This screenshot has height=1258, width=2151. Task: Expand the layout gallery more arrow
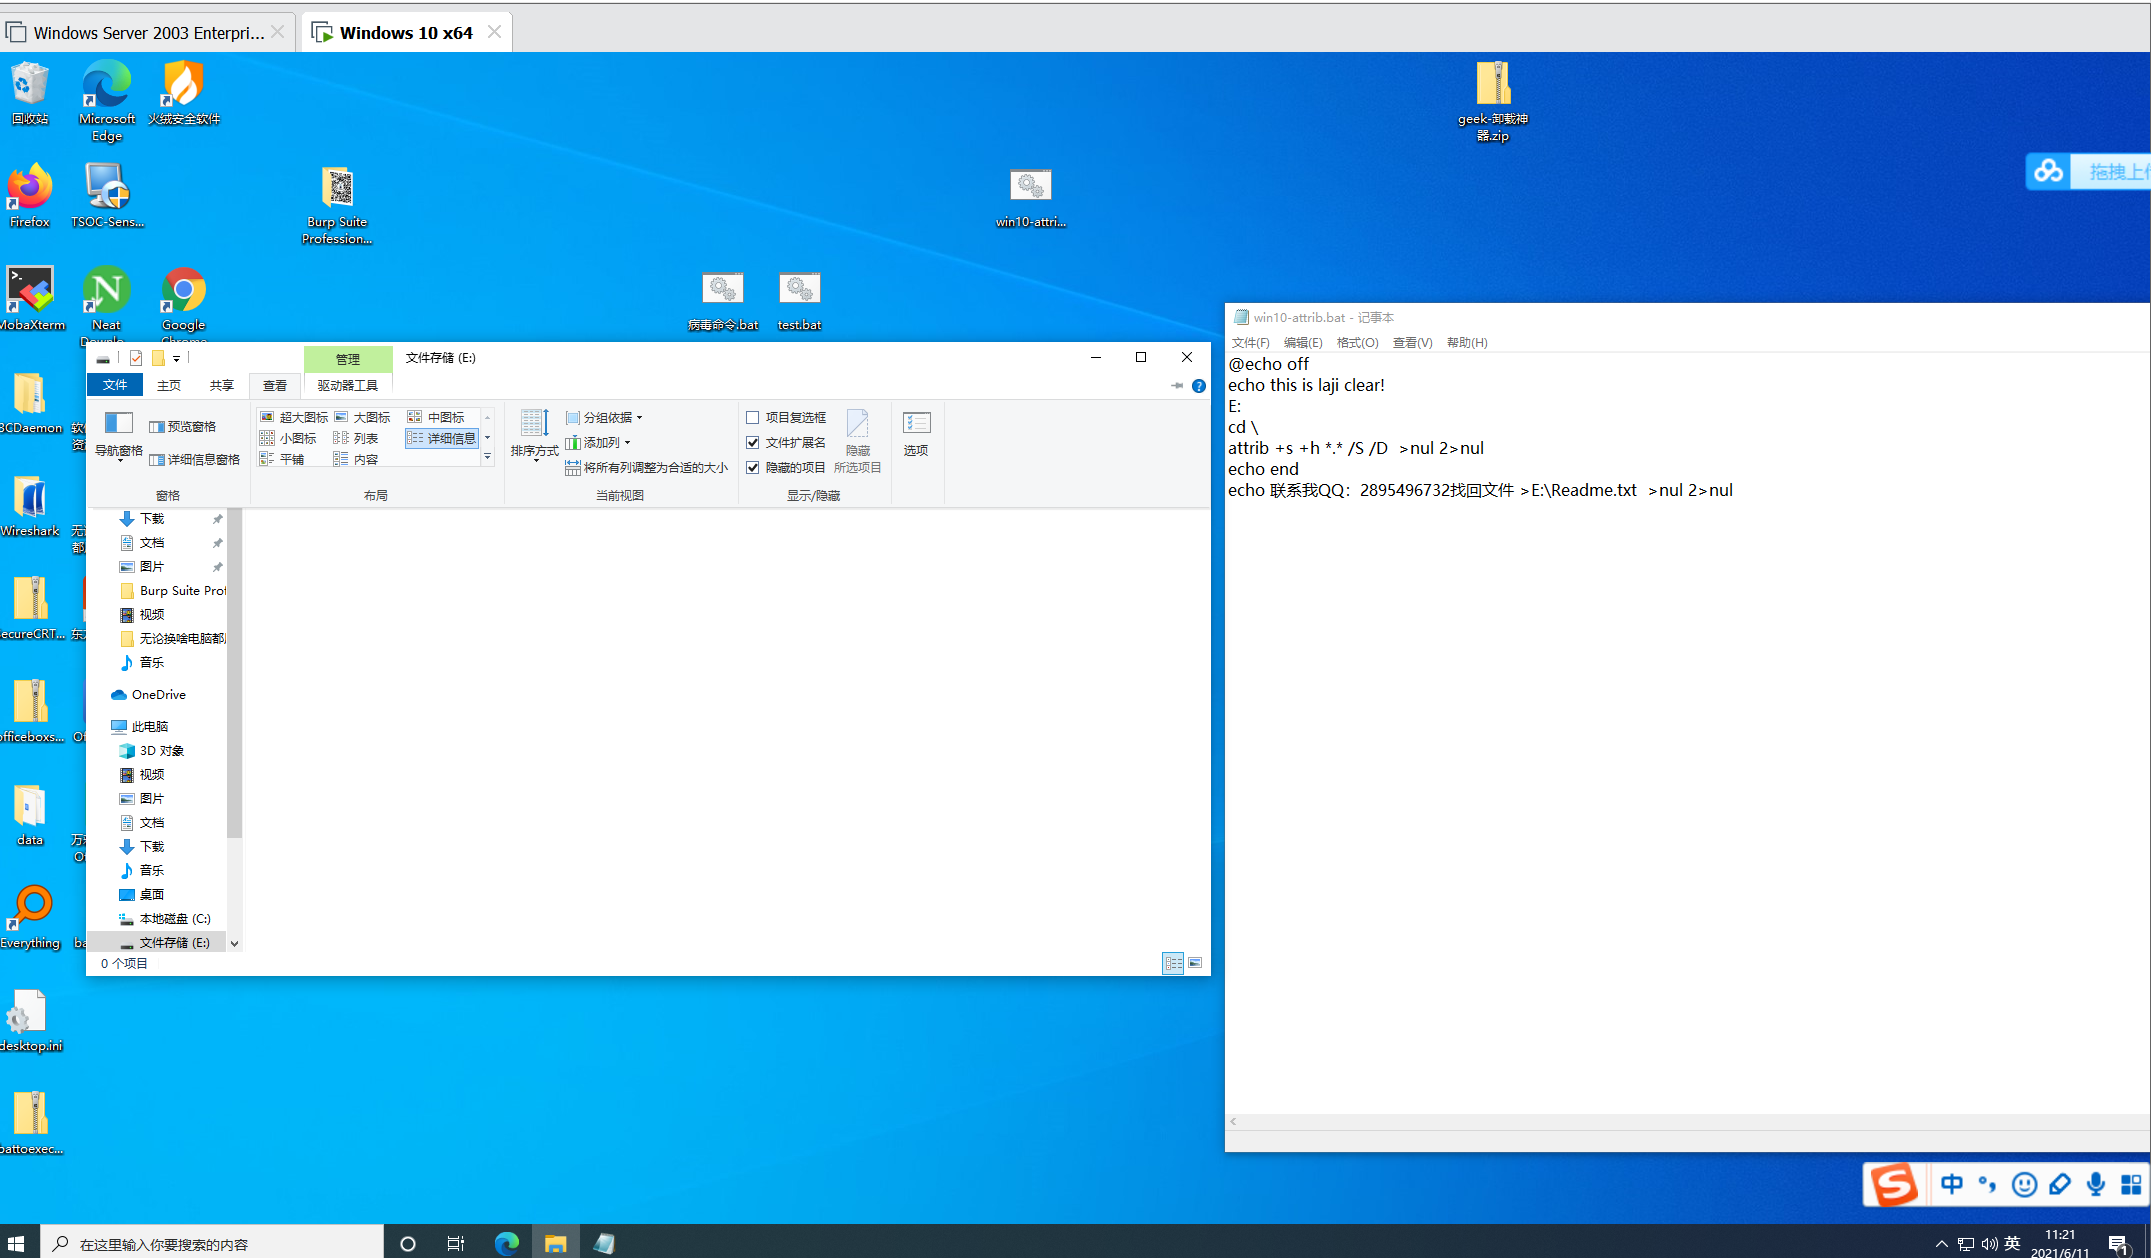(x=488, y=458)
